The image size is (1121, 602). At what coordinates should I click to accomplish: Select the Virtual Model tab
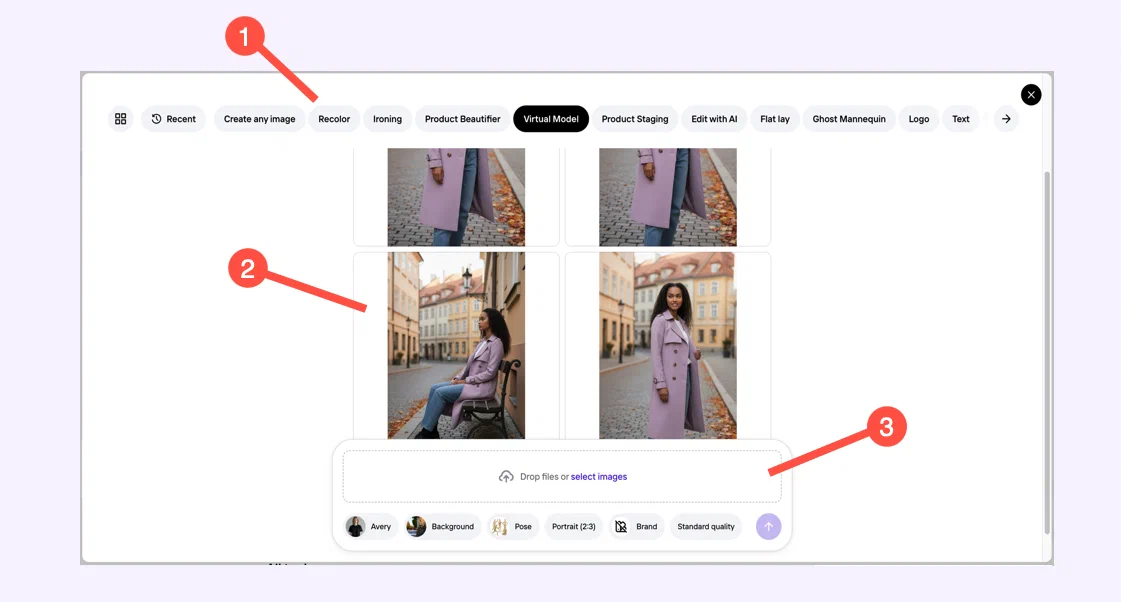(x=551, y=119)
